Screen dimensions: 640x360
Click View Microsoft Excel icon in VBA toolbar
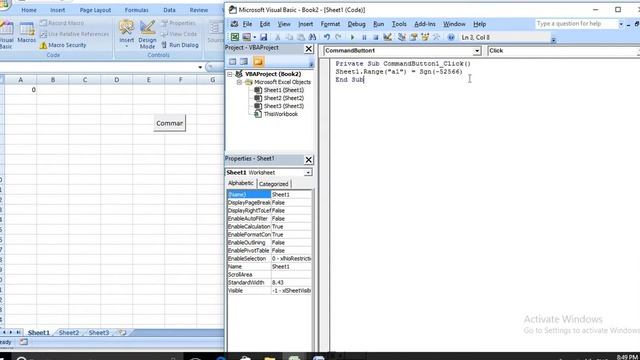[235, 37]
